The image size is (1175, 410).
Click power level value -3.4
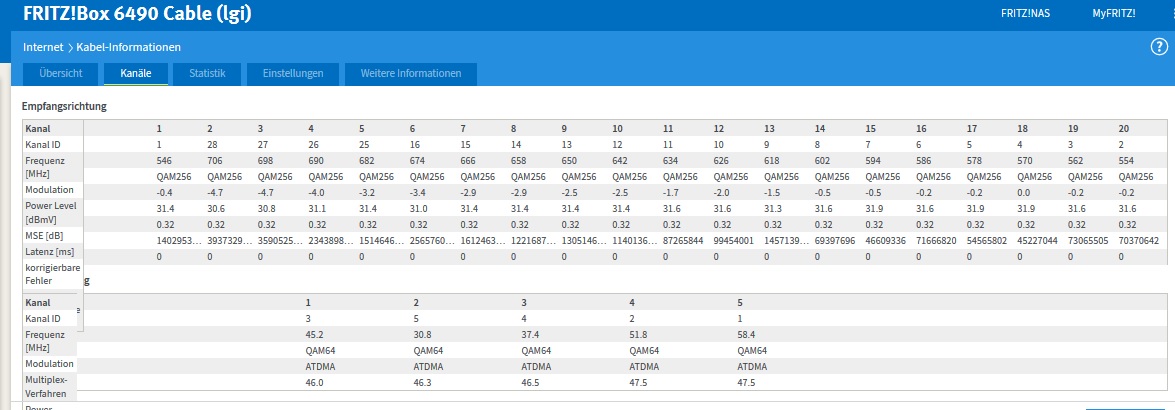tap(417, 193)
